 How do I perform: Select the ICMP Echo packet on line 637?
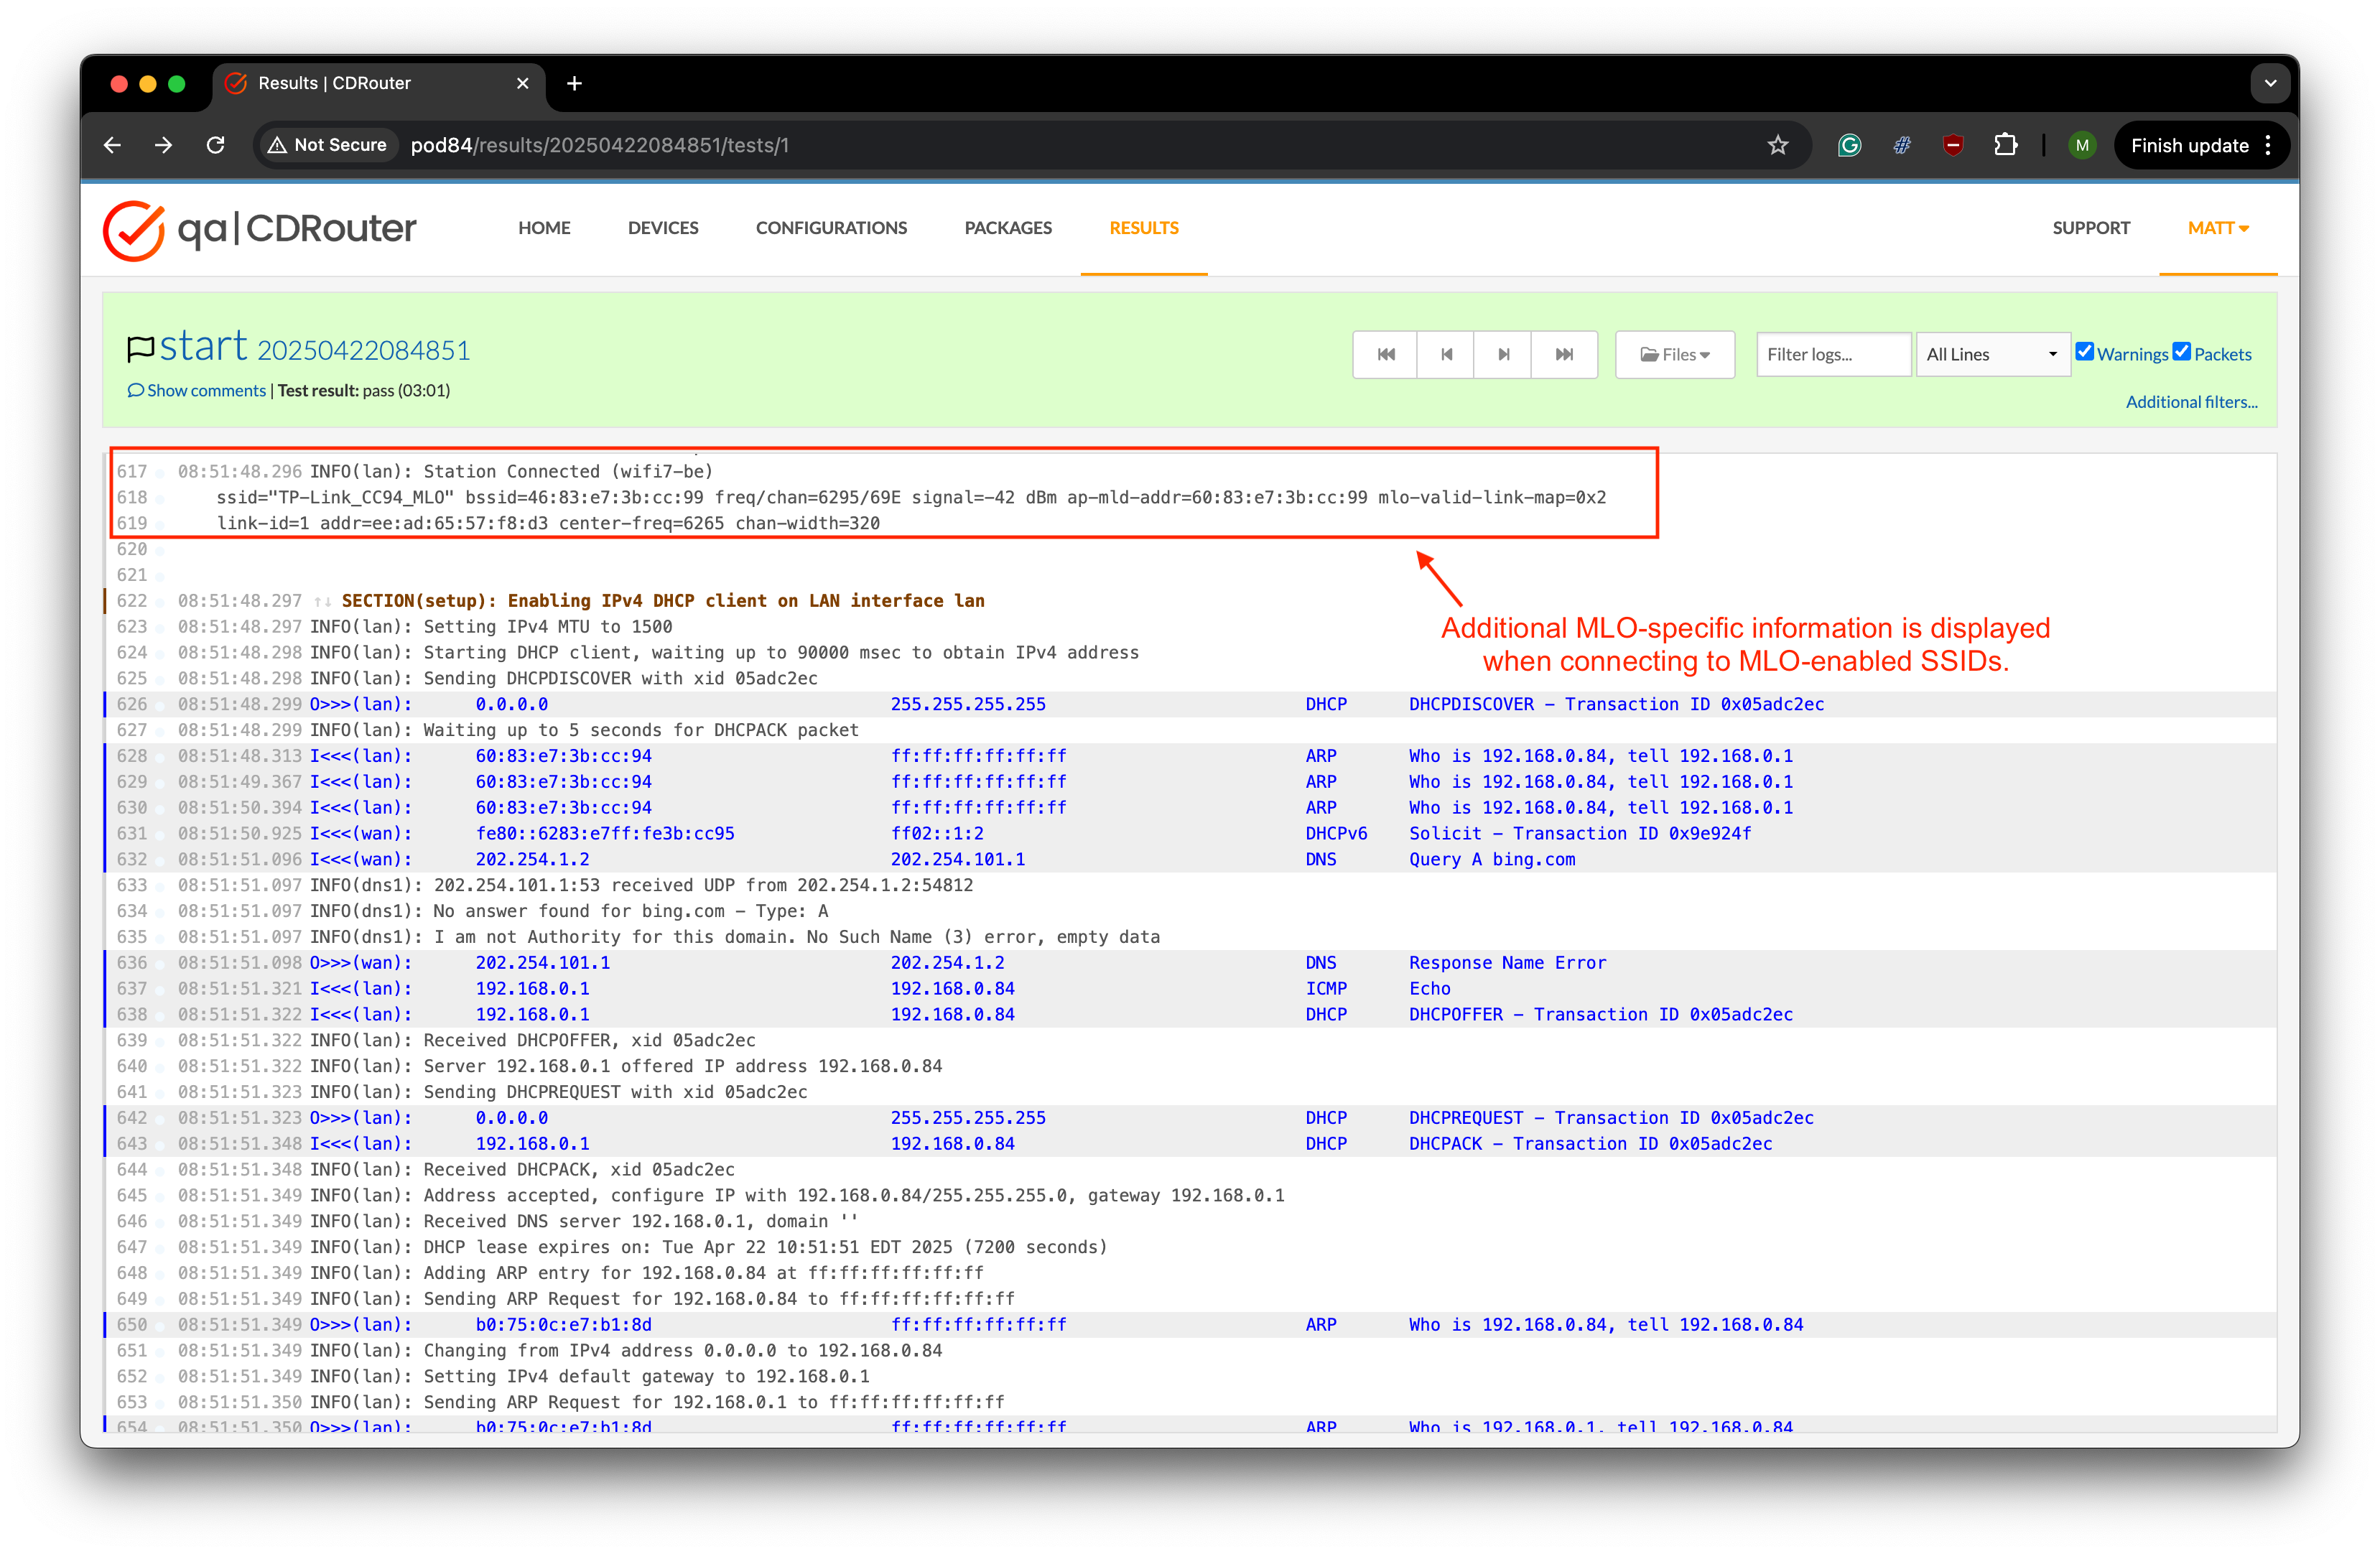click(x=1190, y=988)
